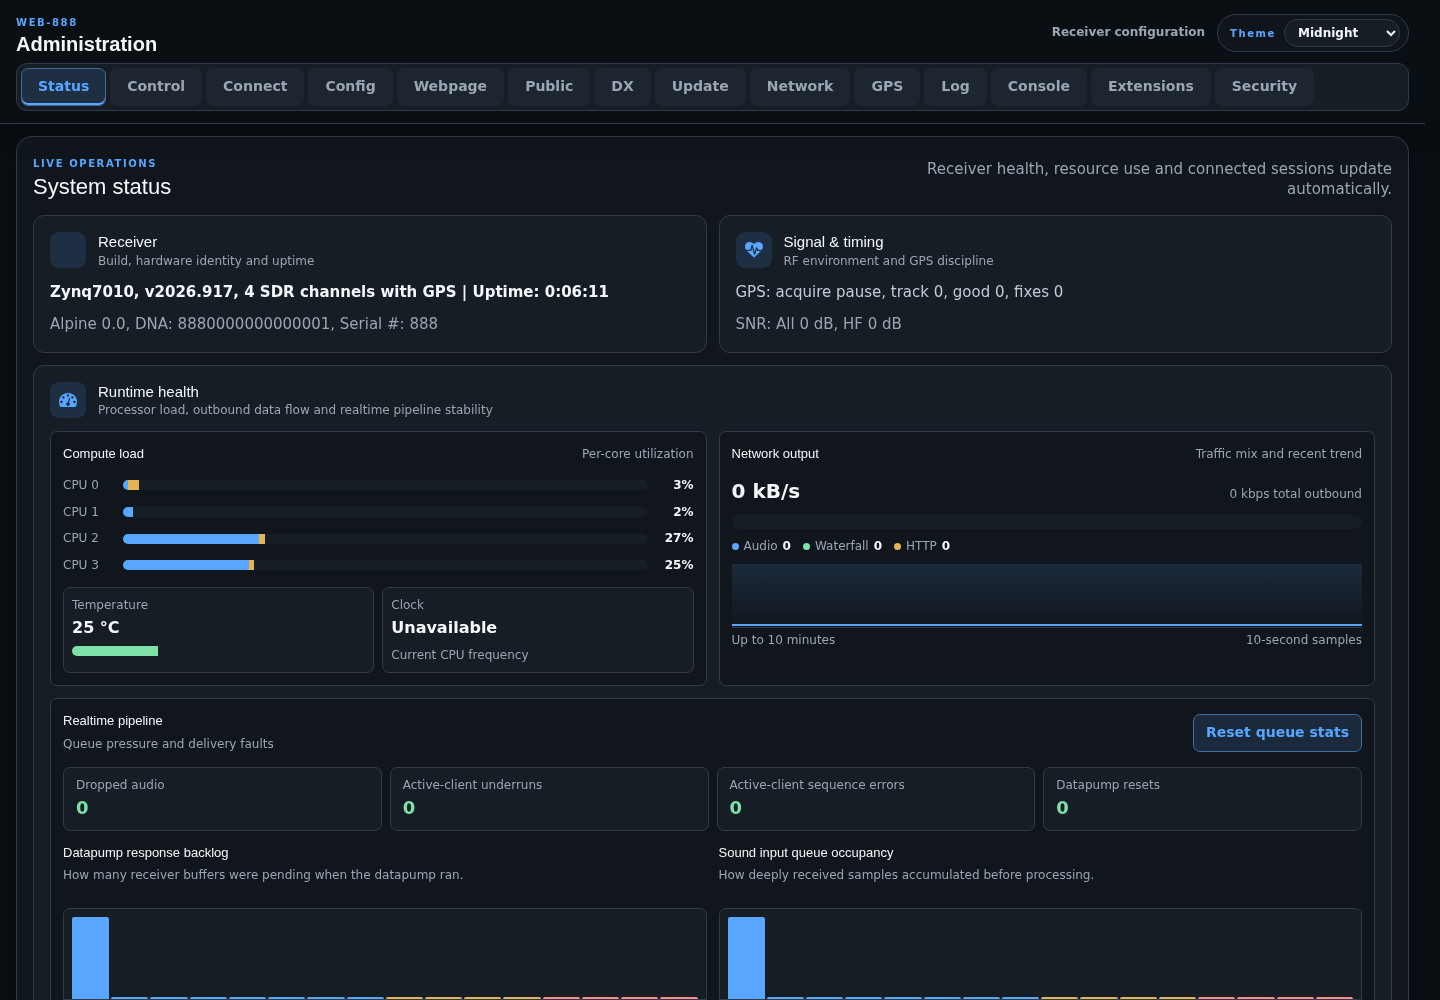Image resolution: width=1440 pixels, height=1000 pixels.
Task: Click the CPU 1 utilization bar
Action: pos(385,512)
